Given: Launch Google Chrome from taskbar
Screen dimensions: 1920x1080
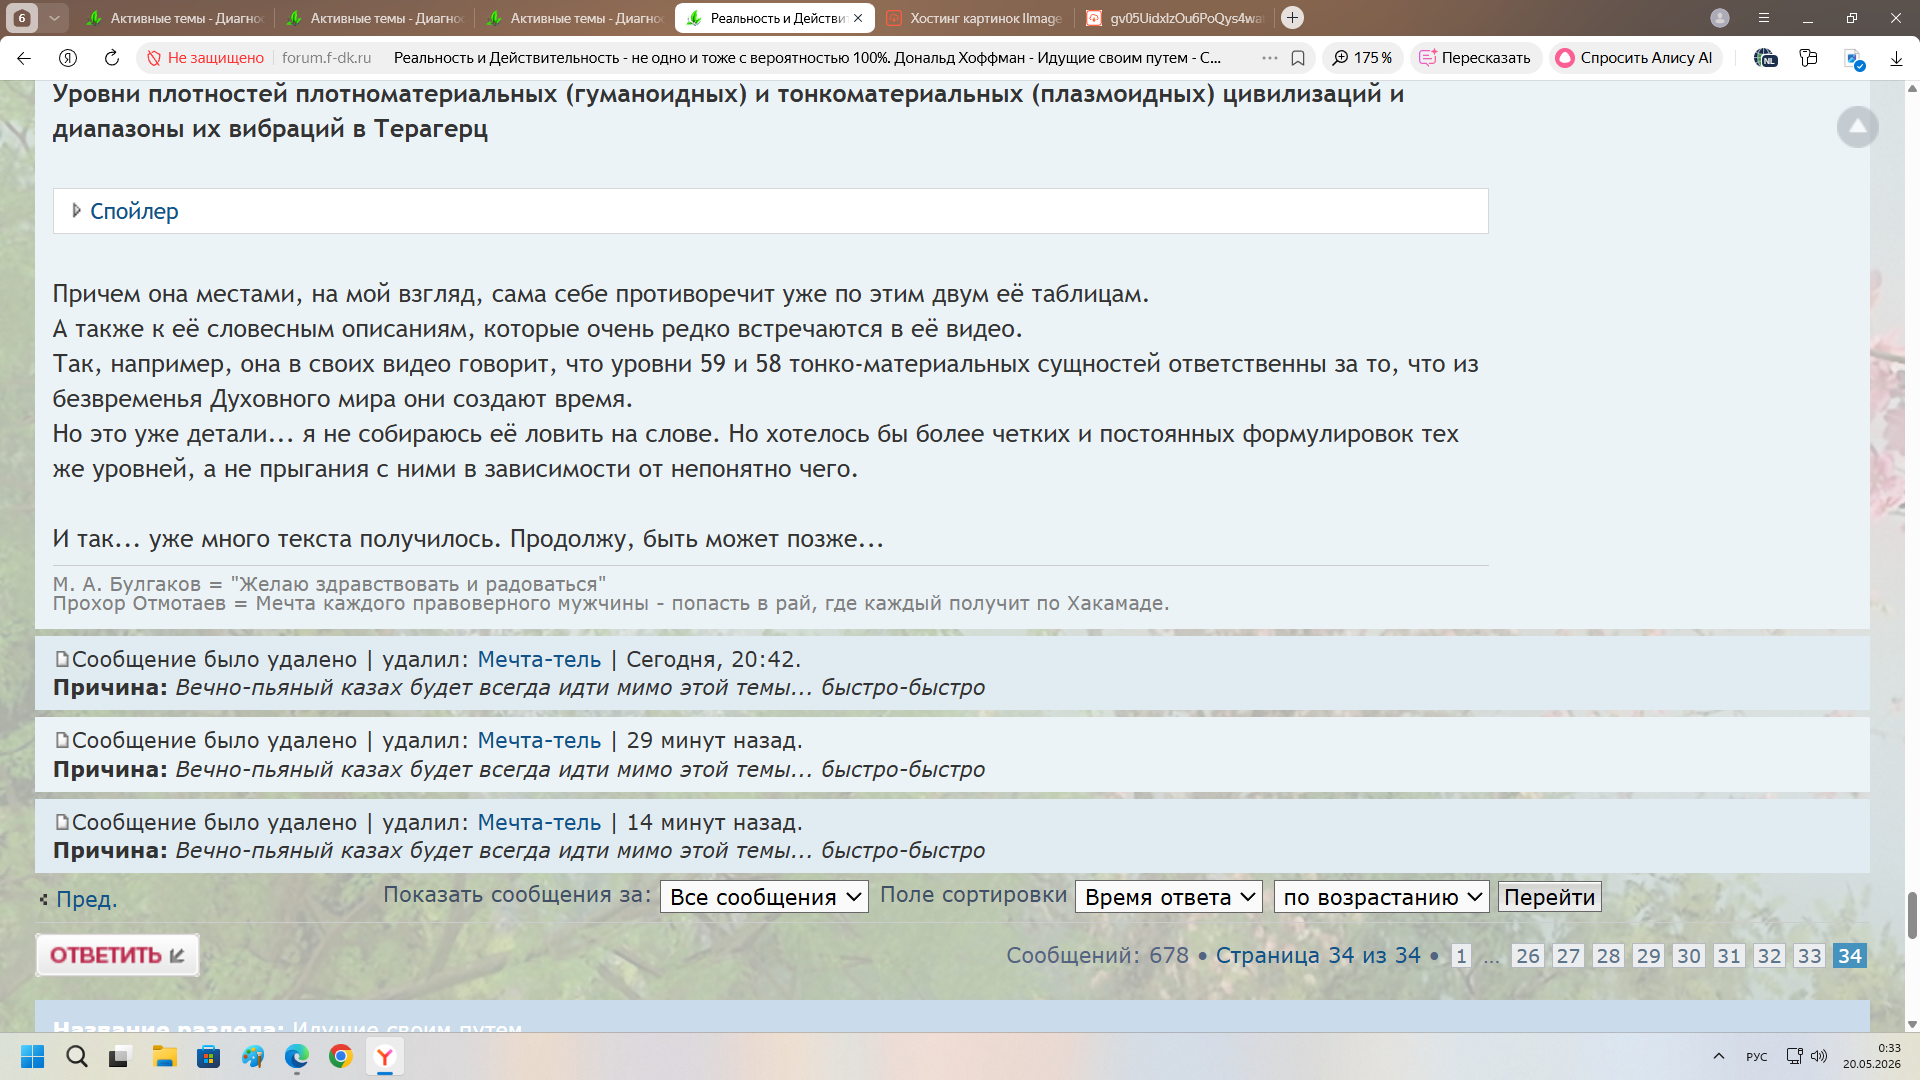Looking at the screenshot, I should (x=341, y=1056).
